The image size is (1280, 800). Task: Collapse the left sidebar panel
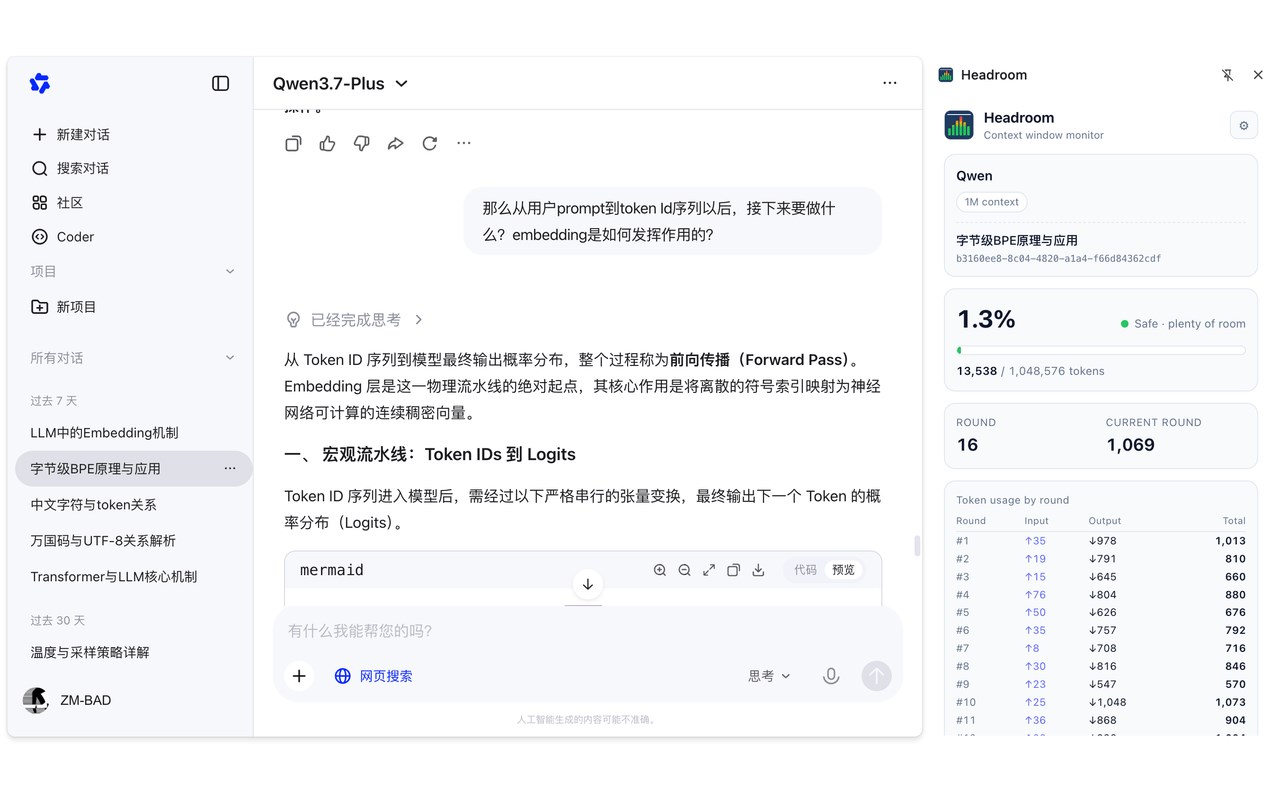[221, 84]
